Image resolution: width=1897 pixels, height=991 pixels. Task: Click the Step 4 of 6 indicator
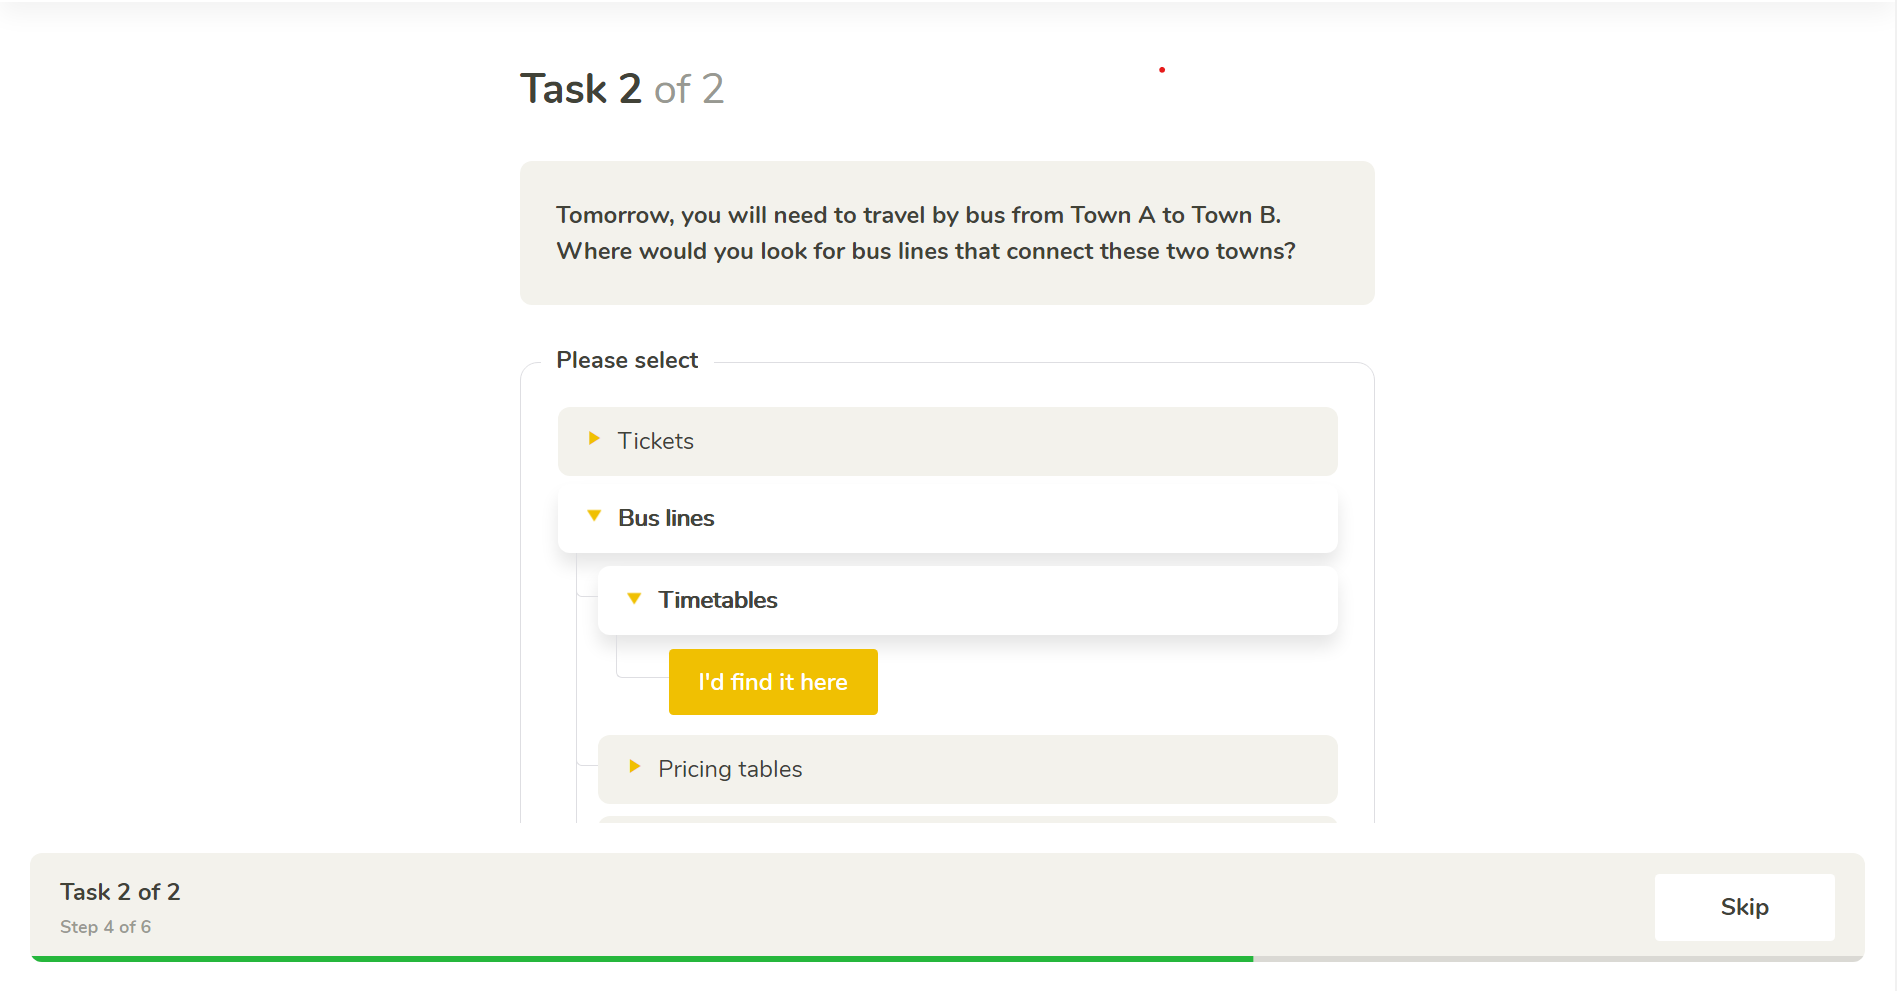pos(105,927)
